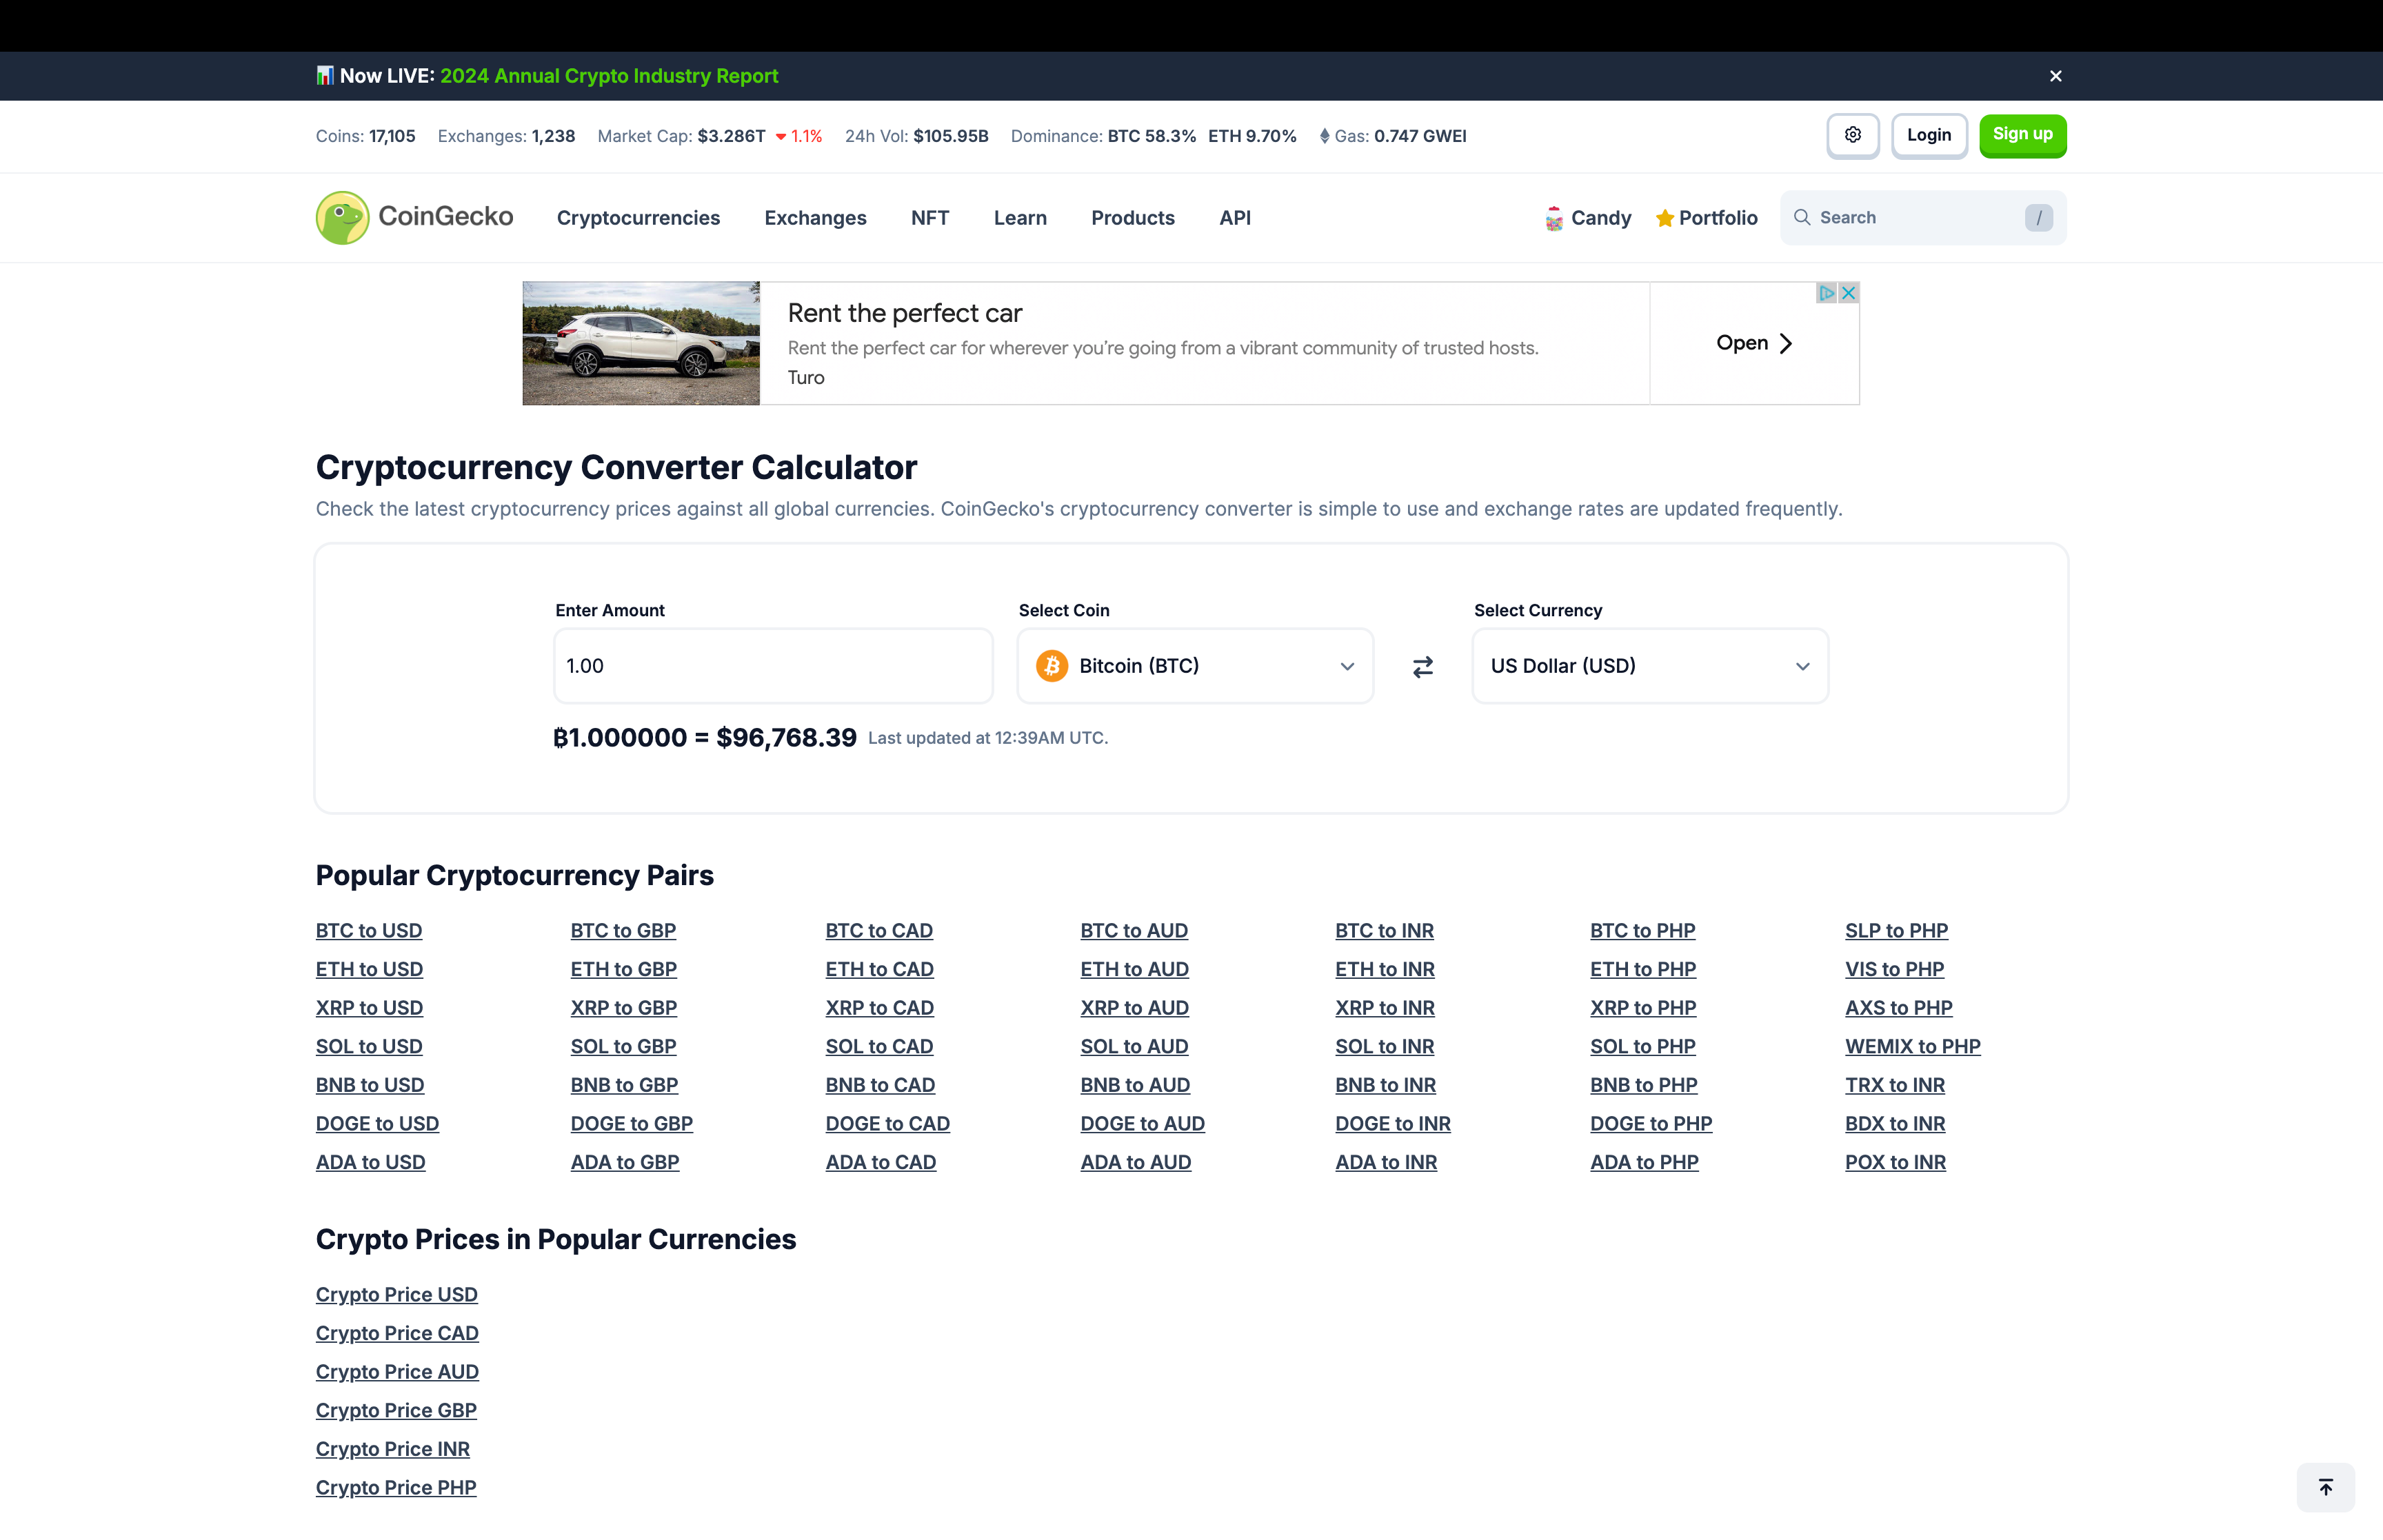
Task: Open the Cryptocurrencies menu
Action: (x=638, y=218)
